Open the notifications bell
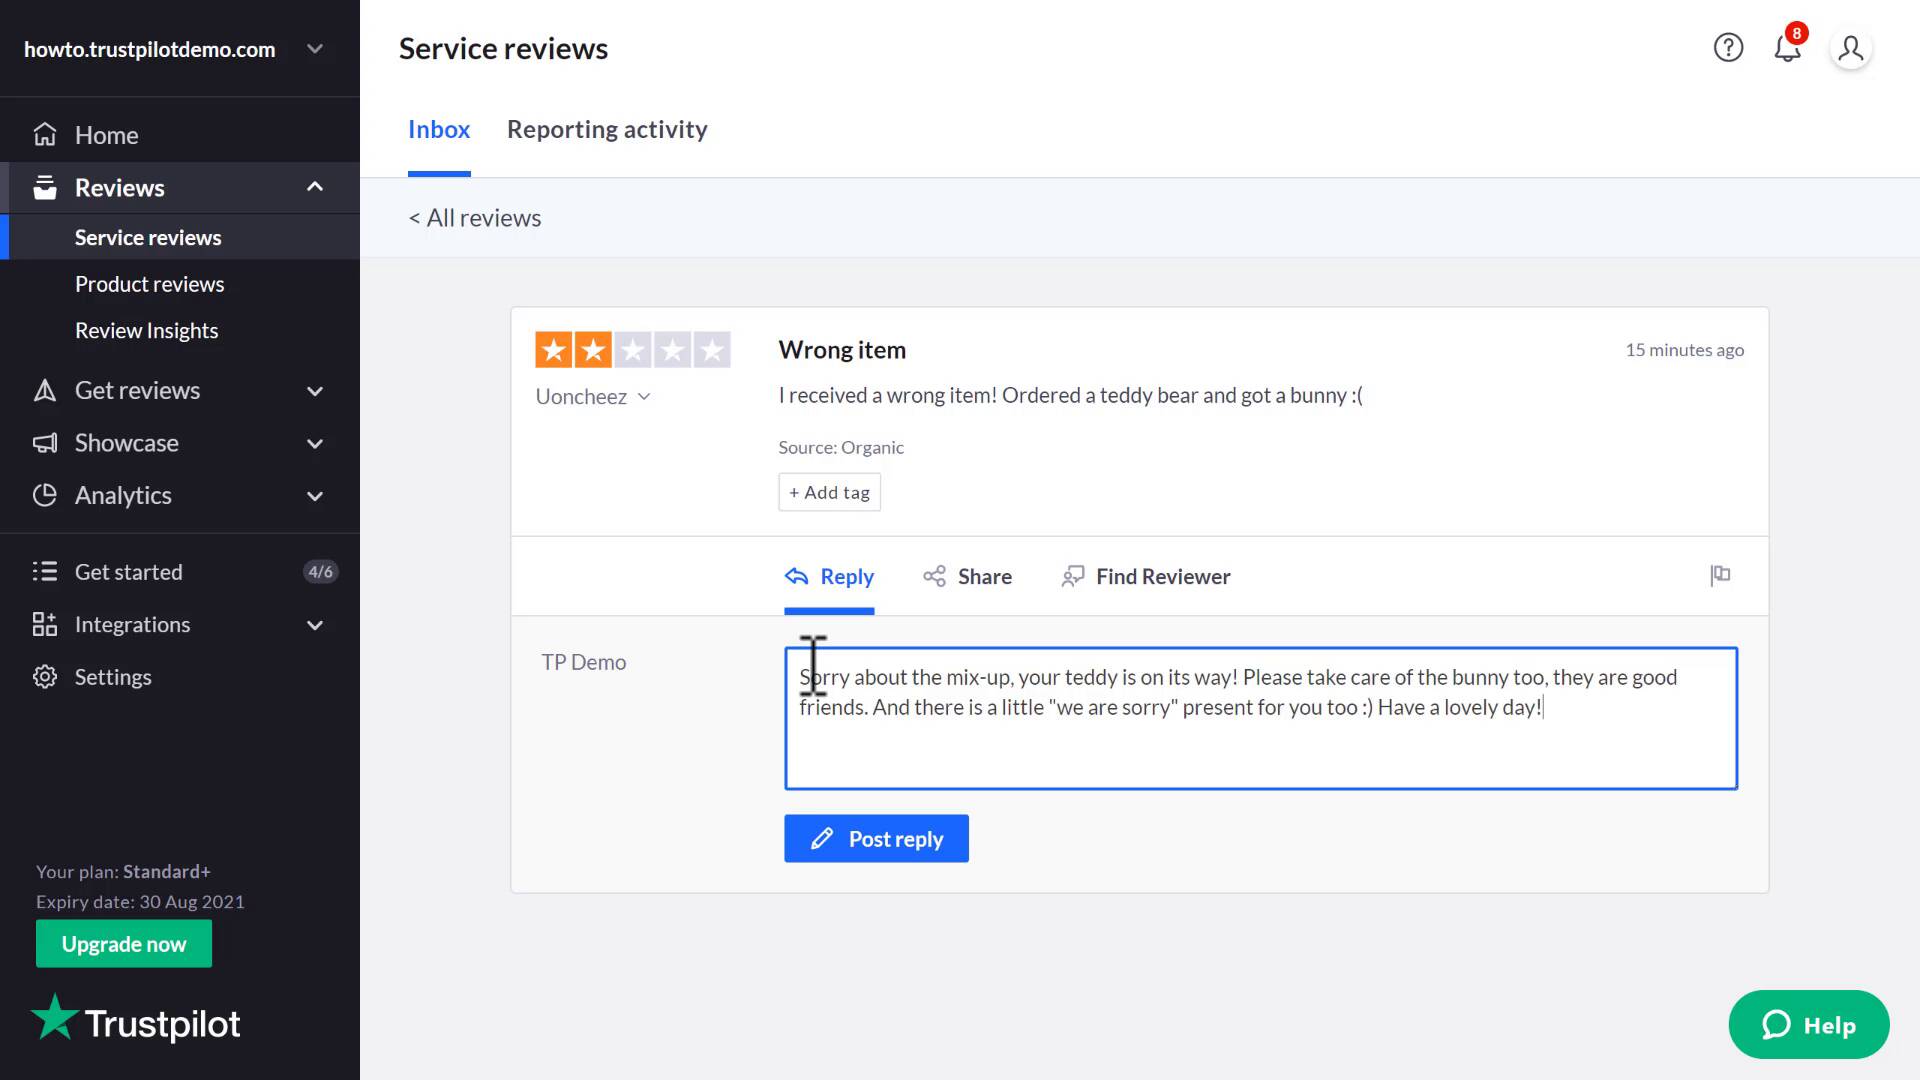This screenshot has height=1080, width=1920. click(1787, 48)
